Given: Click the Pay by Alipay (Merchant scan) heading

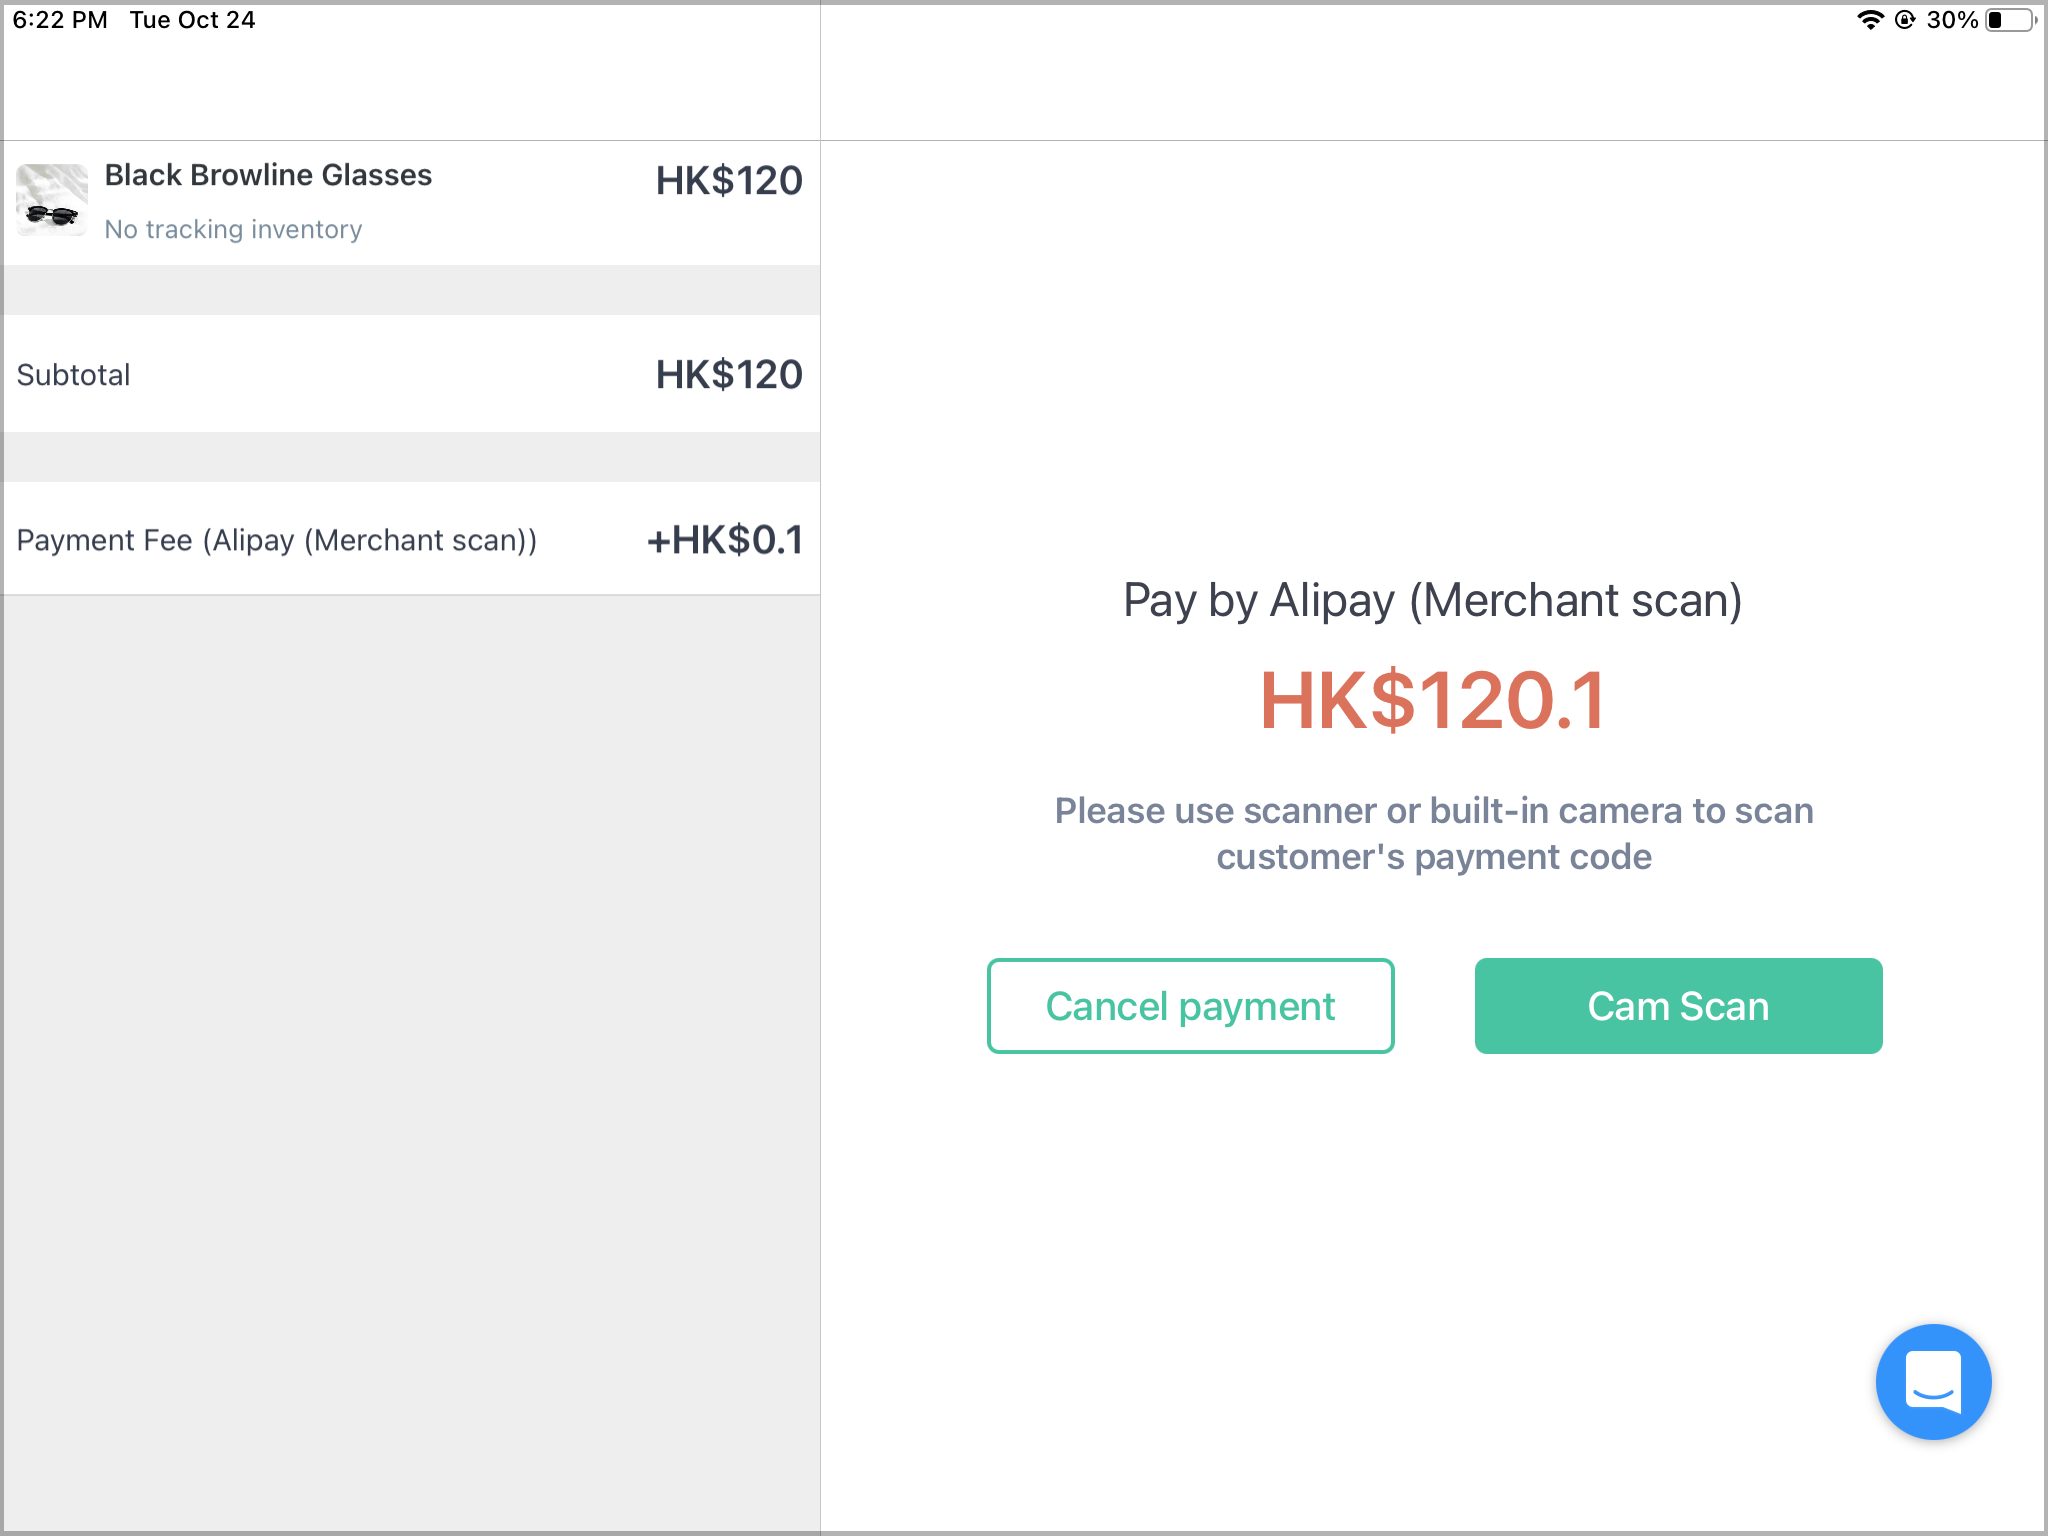Looking at the screenshot, I should coord(1433,601).
